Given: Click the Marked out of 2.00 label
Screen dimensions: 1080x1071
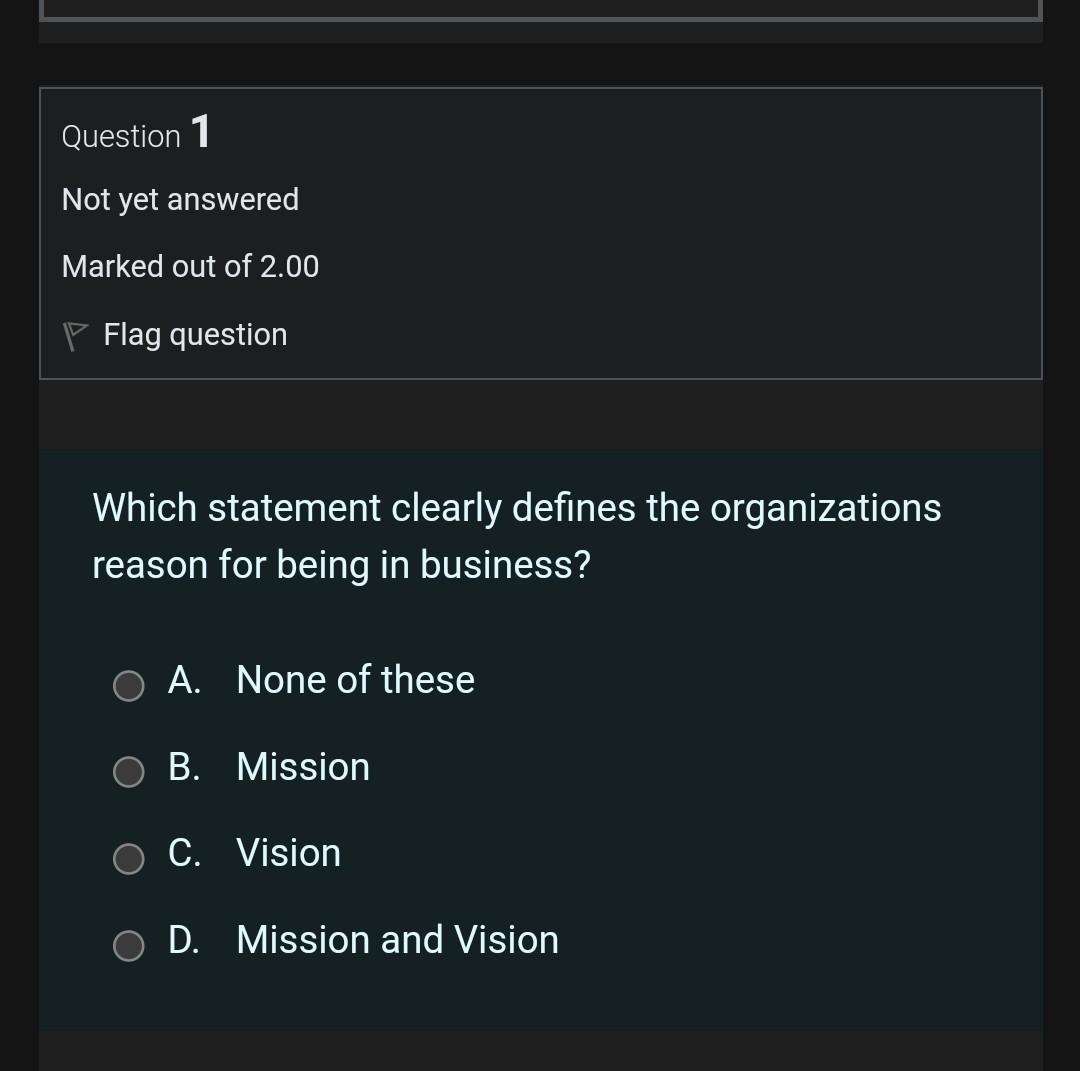Looking at the screenshot, I should tap(190, 266).
